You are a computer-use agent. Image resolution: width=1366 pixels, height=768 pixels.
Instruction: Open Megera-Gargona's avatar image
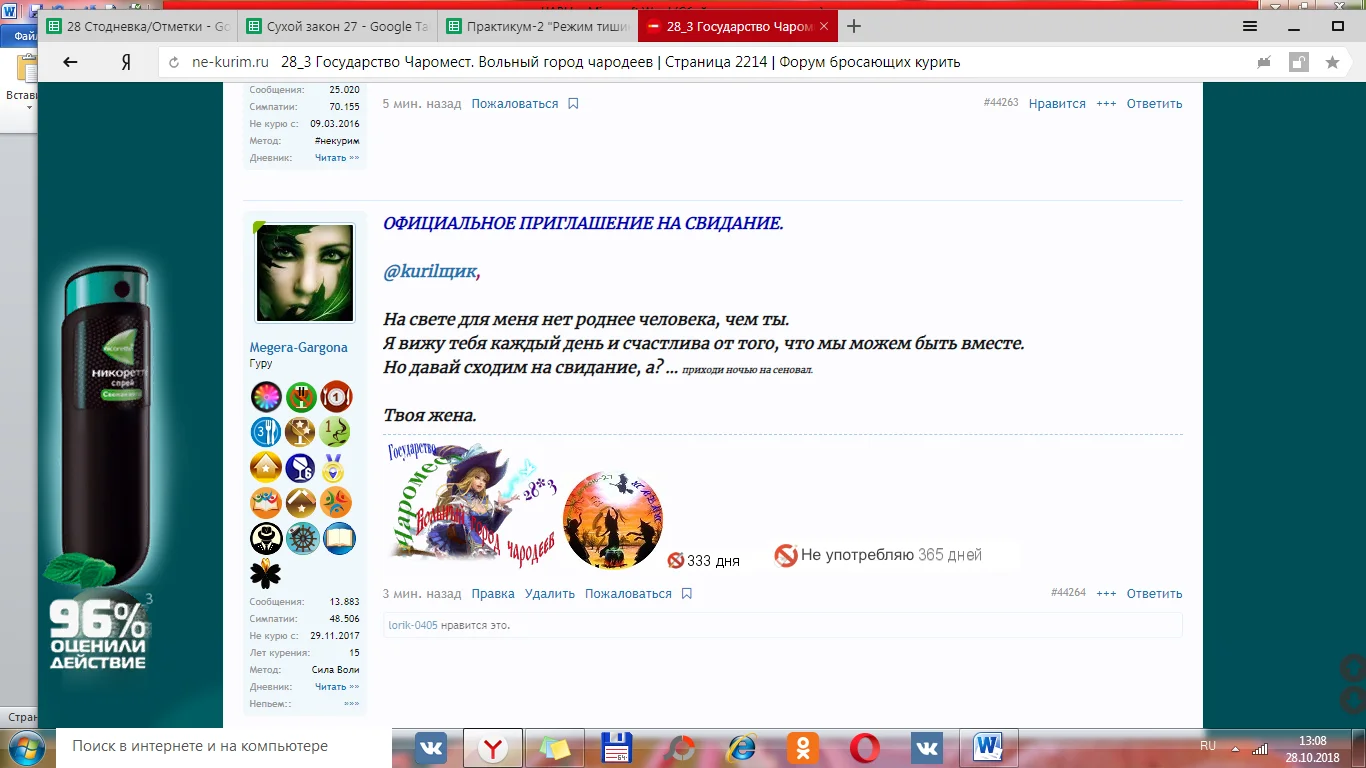point(305,273)
